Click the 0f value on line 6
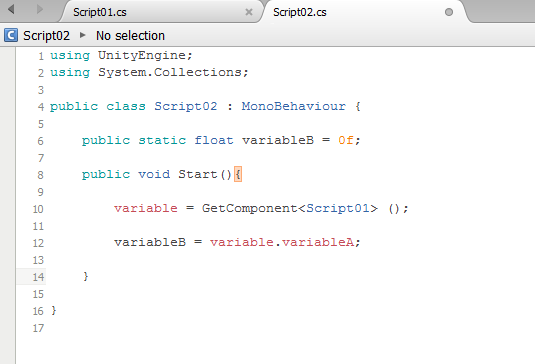 [346, 141]
